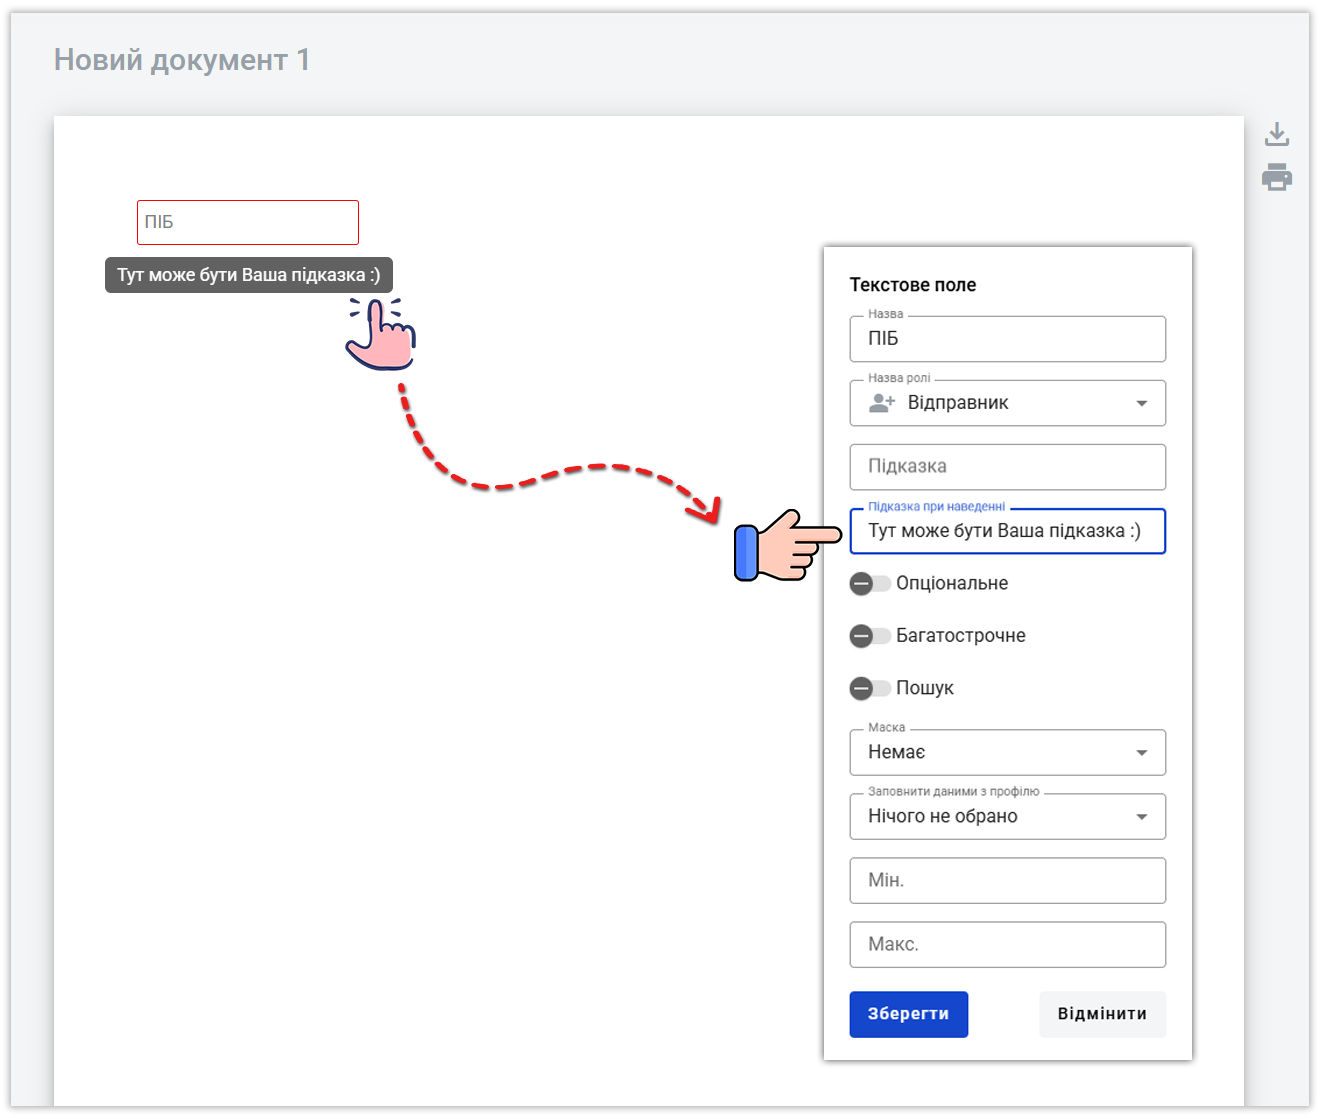Select the ПІБ field on document
The image size is (1320, 1119).
[x=248, y=222]
